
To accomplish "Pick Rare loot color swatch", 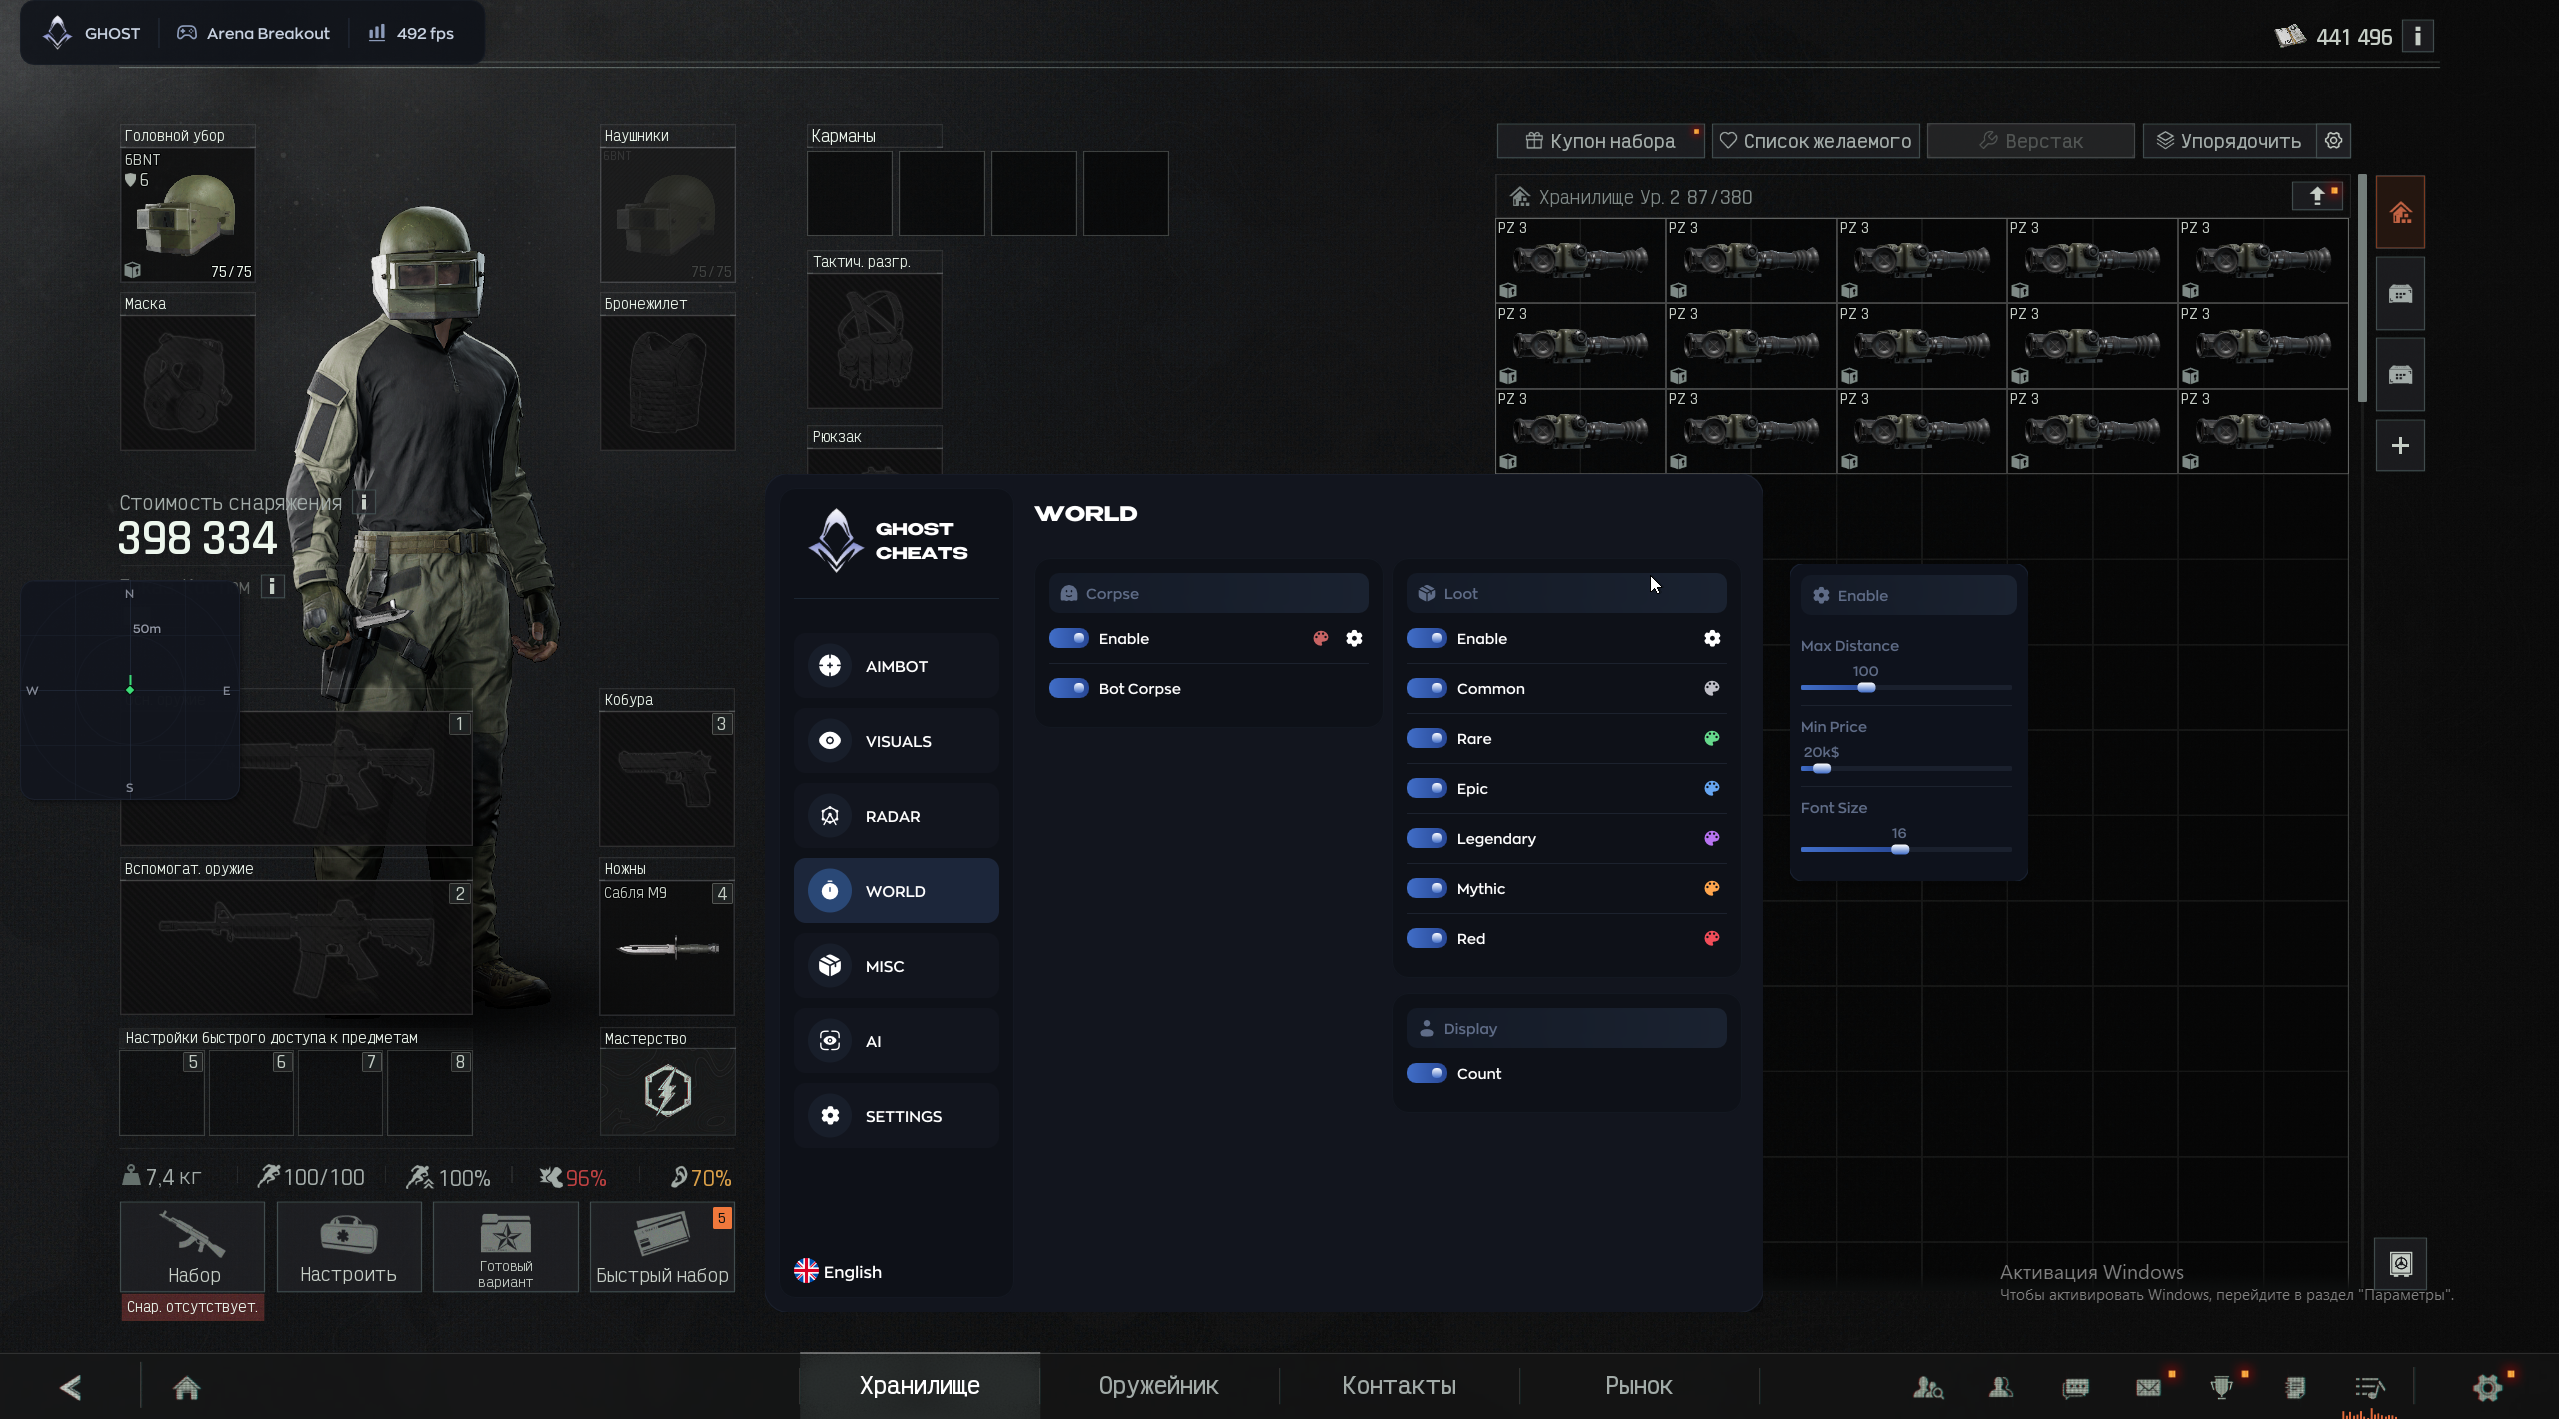I will [1712, 738].
